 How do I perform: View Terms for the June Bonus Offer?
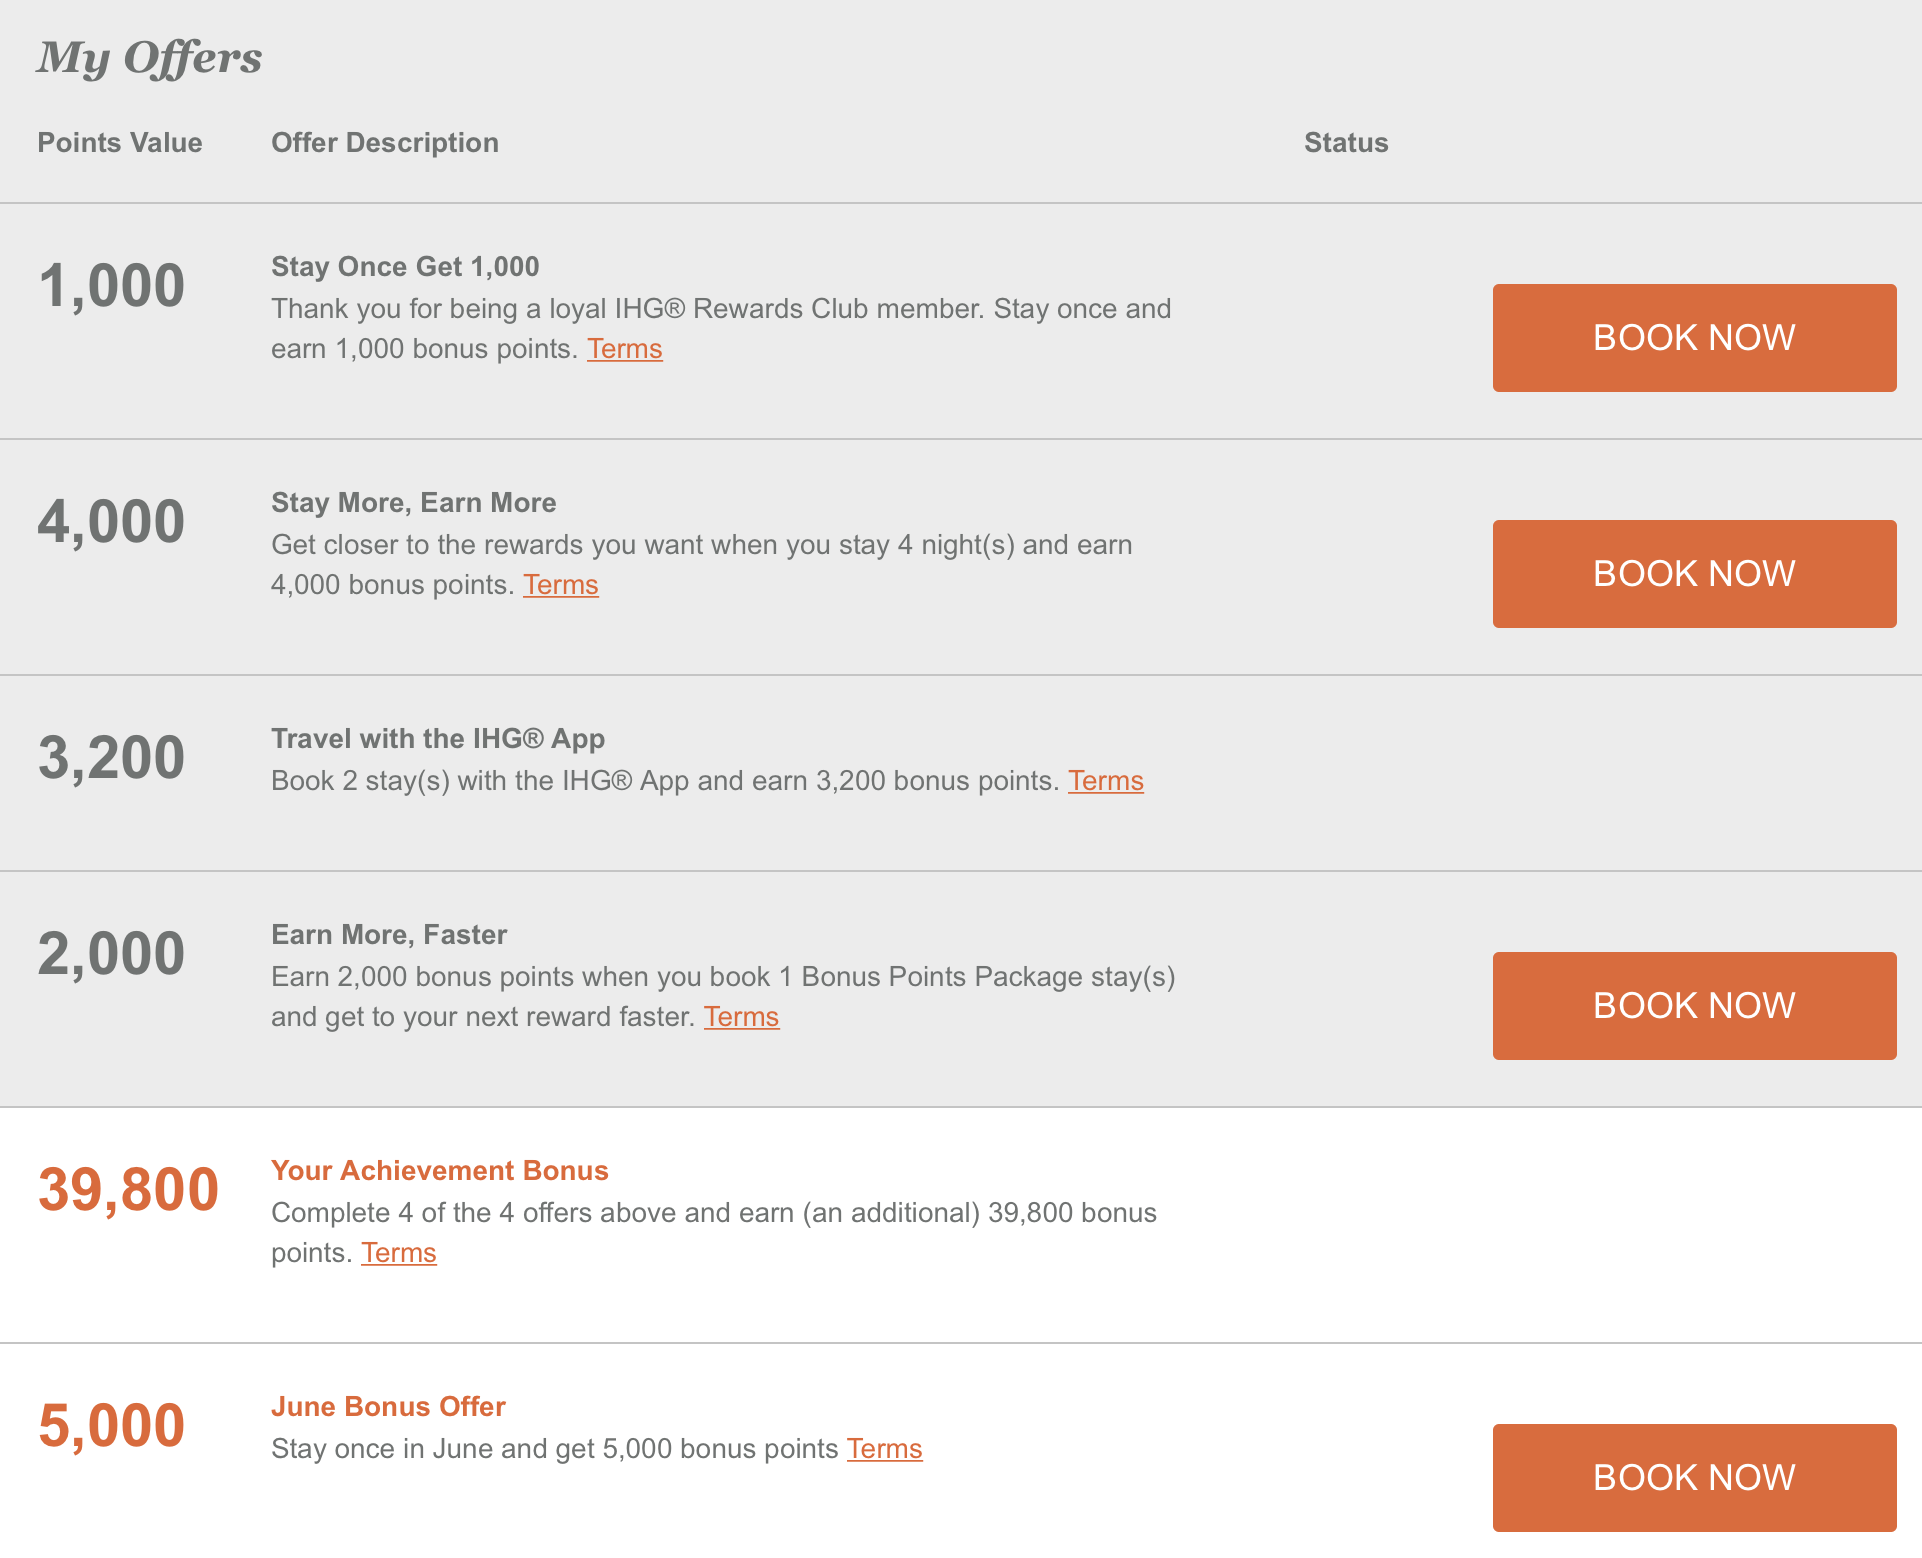coord(885,1449)
